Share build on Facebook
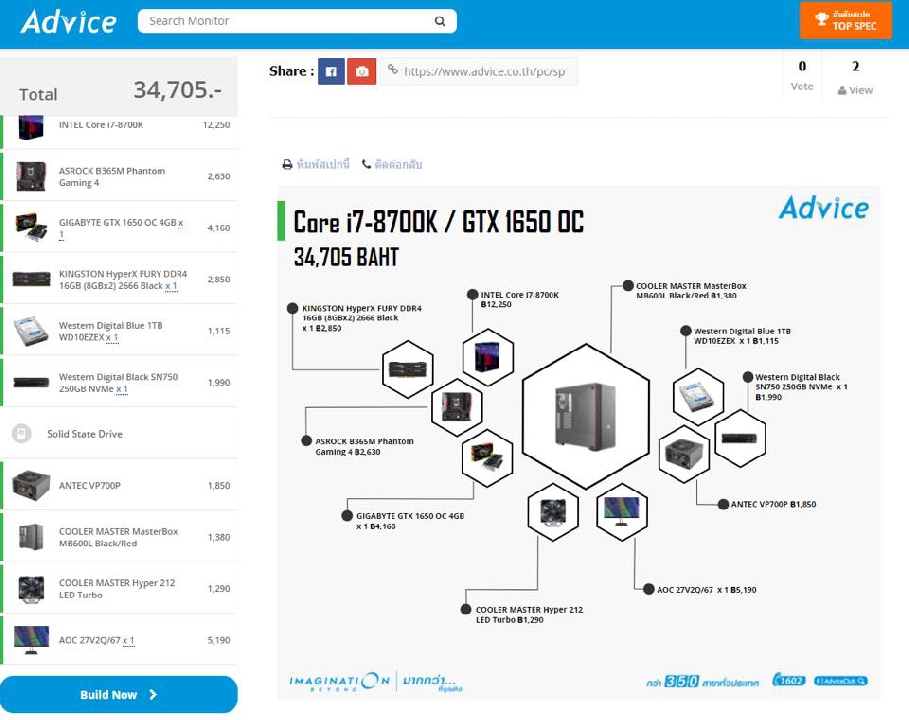 click(x=331, y=71)
